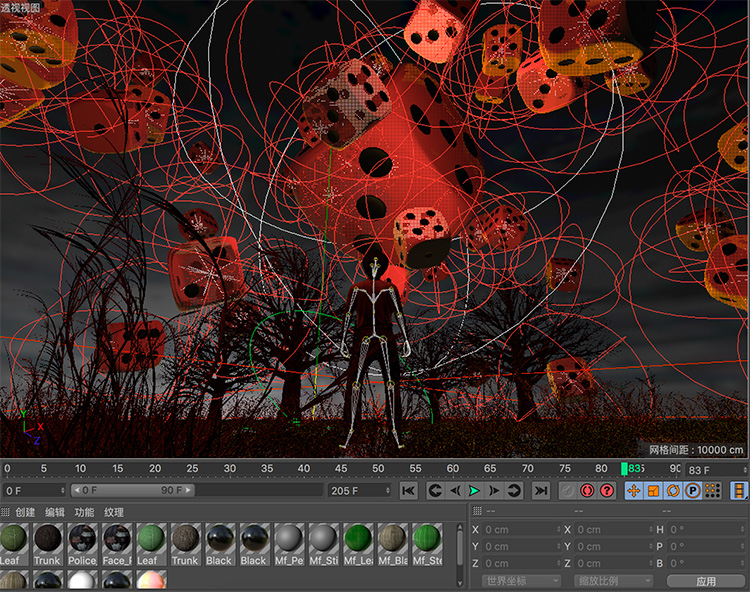Toggle parameter (P) keyframe recording

pyautogui.click(x=693, y=491)
